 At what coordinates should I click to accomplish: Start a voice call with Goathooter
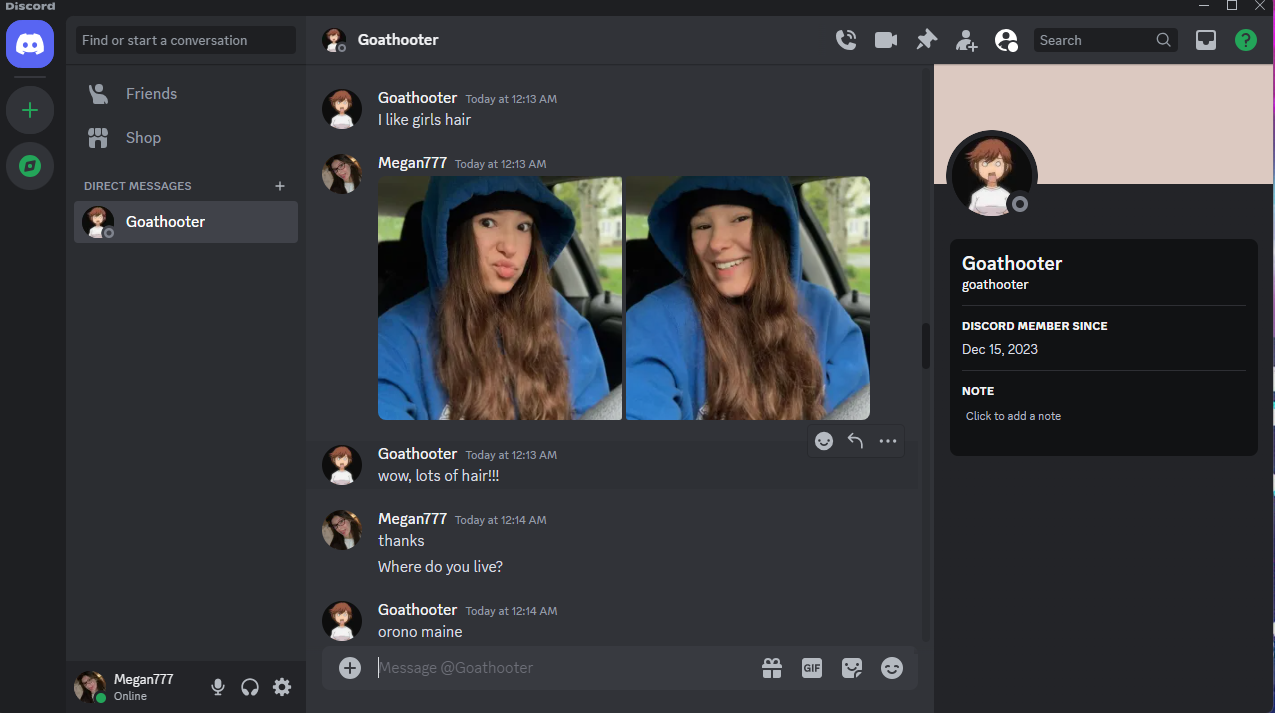click(x=846, y=40)
